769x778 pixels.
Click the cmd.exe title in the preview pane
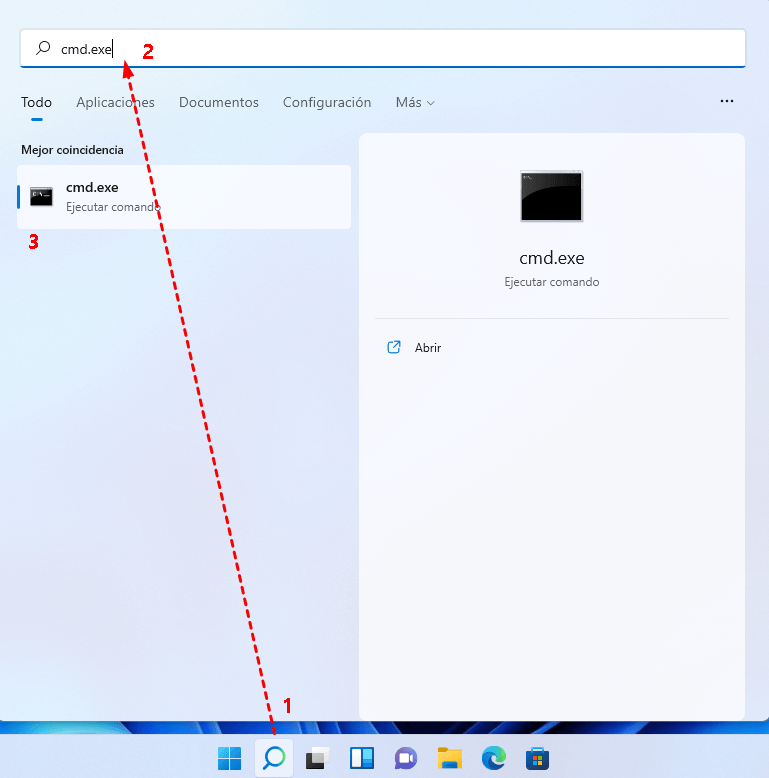click(x=551, y=258)
